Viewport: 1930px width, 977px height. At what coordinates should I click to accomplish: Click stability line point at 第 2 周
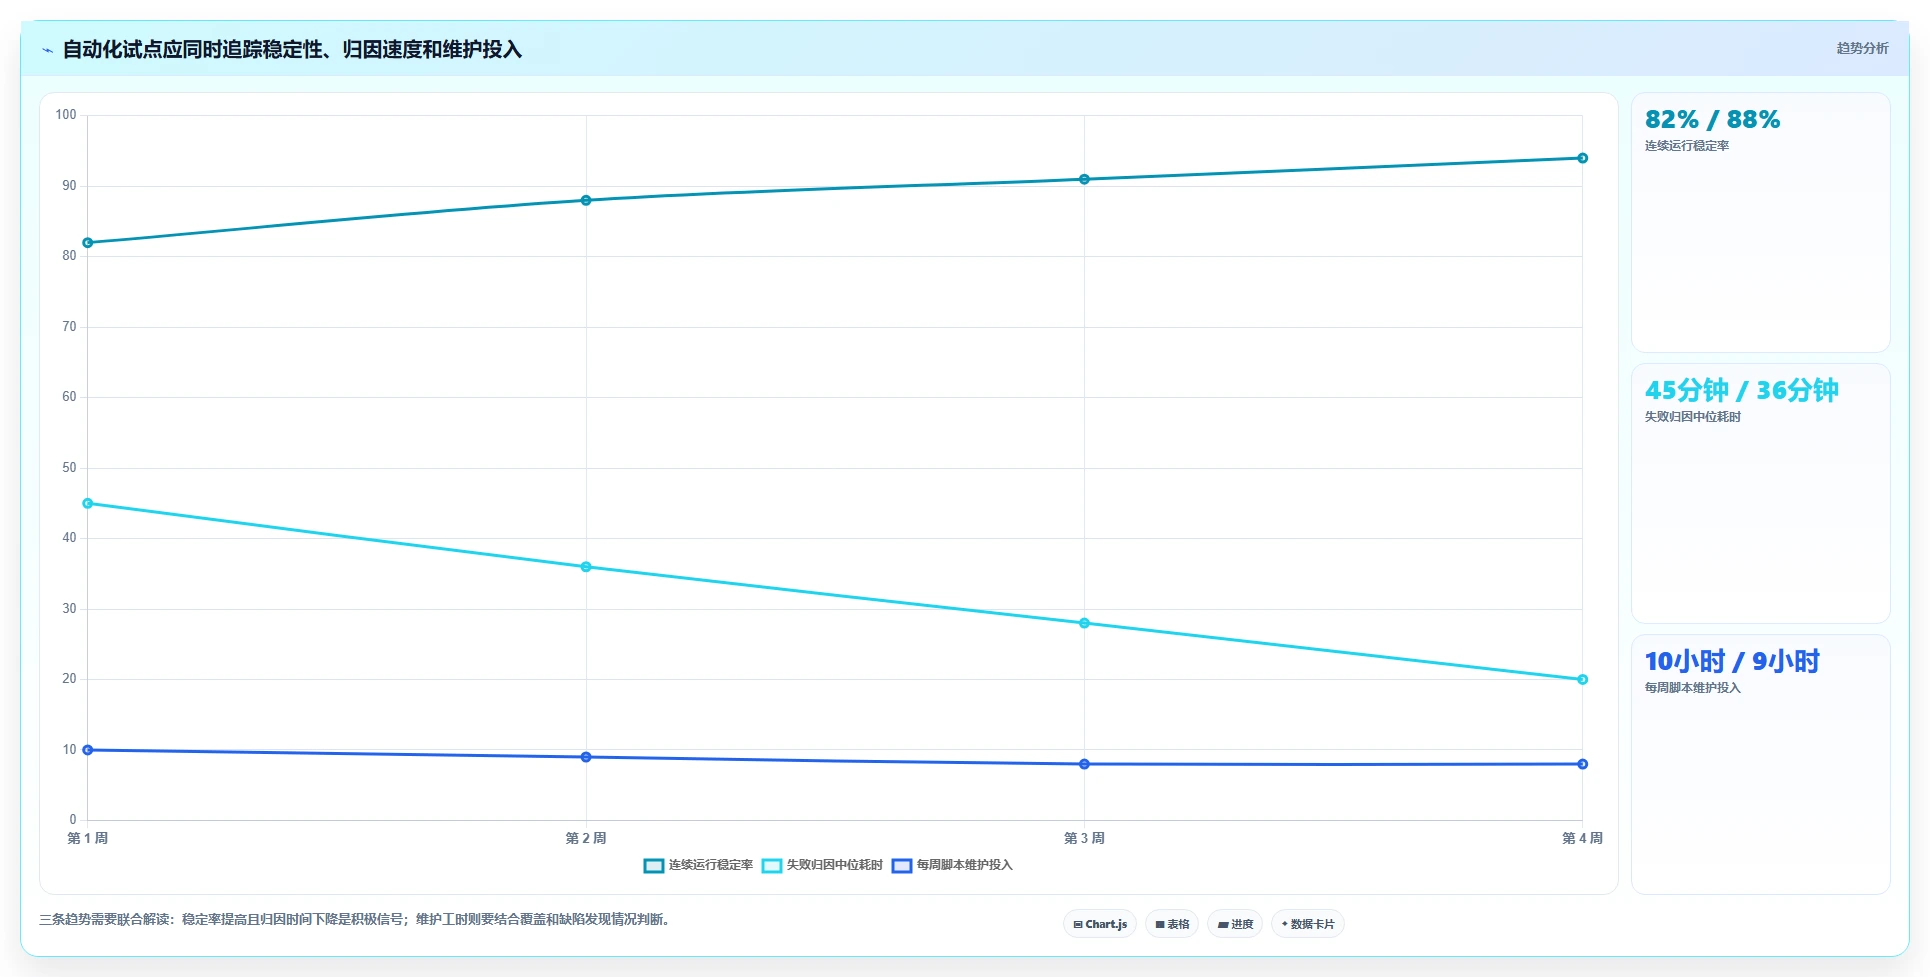[x=586, y=200]
